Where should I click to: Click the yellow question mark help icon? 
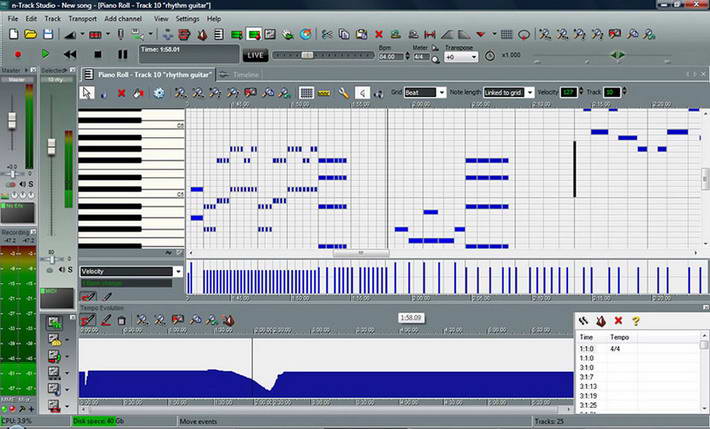pos(635,321)
